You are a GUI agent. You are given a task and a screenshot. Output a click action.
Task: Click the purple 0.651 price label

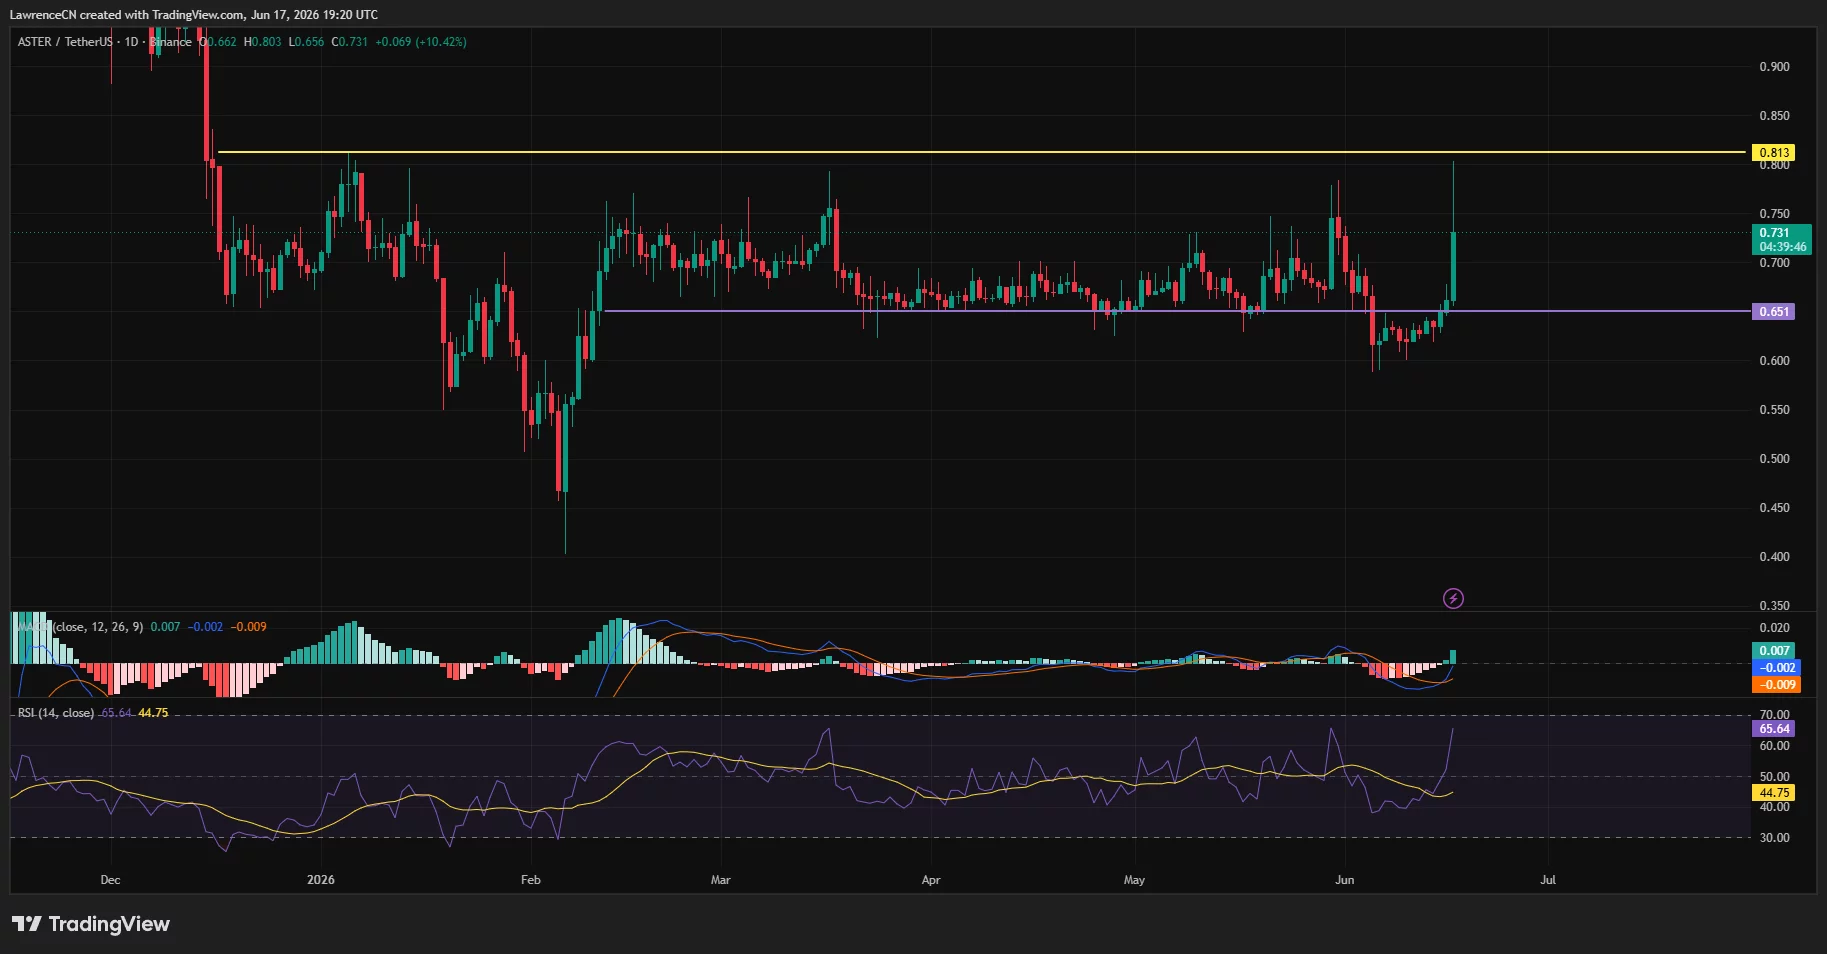[x=1774, y=312]
